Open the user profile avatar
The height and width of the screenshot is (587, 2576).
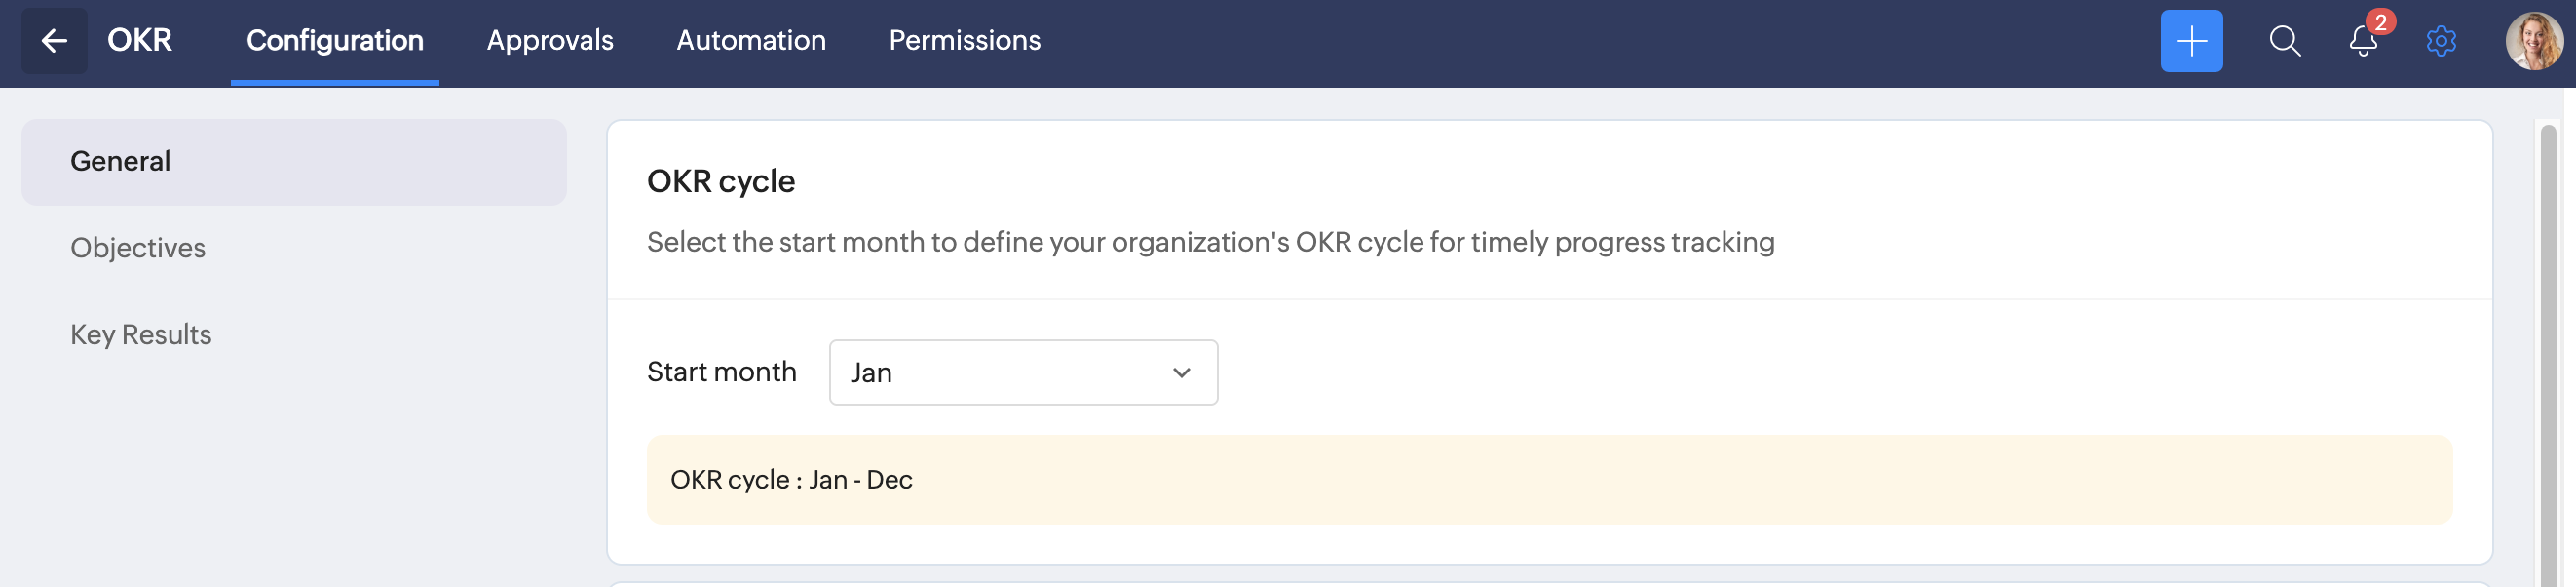tap(2532, 41)
